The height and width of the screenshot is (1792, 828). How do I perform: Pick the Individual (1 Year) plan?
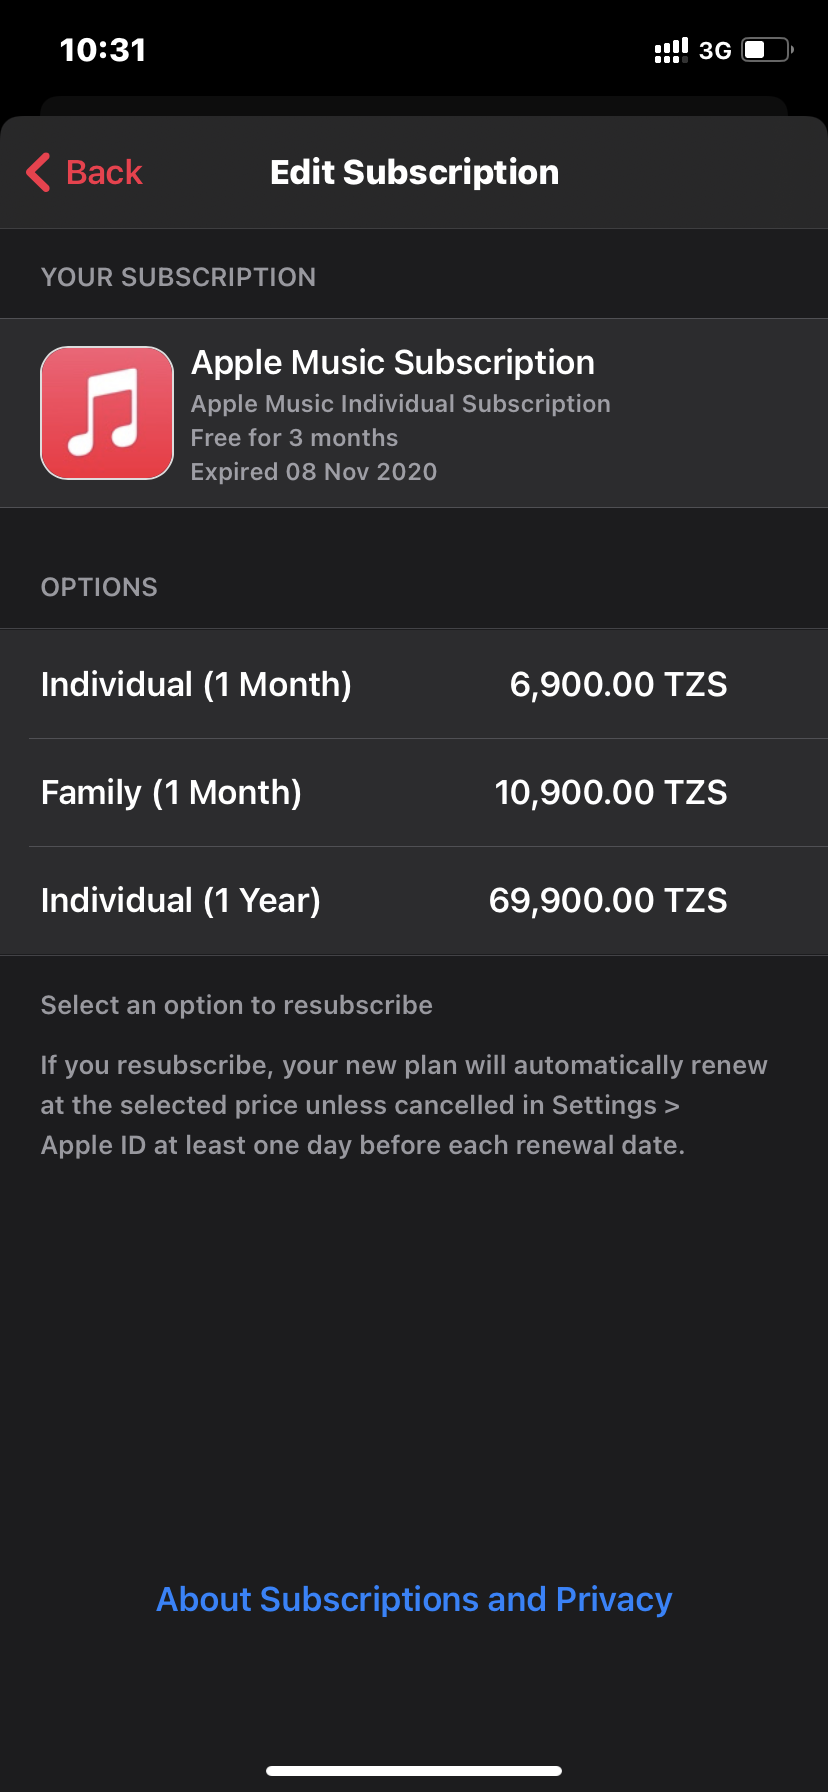pos(181,900)
